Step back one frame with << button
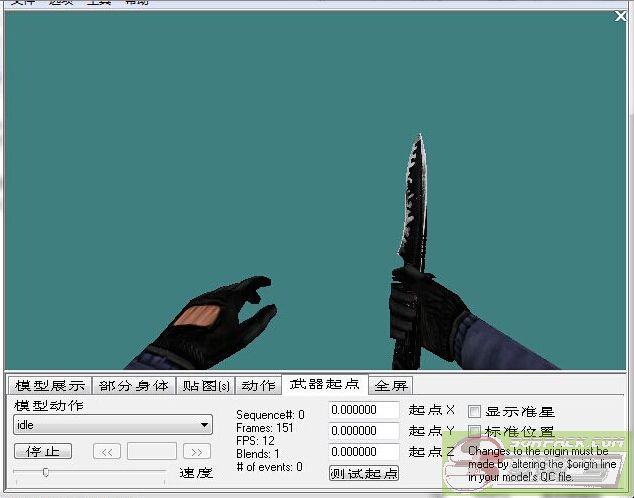The width and height of the screenshot is (634, 498). point(107,451)
